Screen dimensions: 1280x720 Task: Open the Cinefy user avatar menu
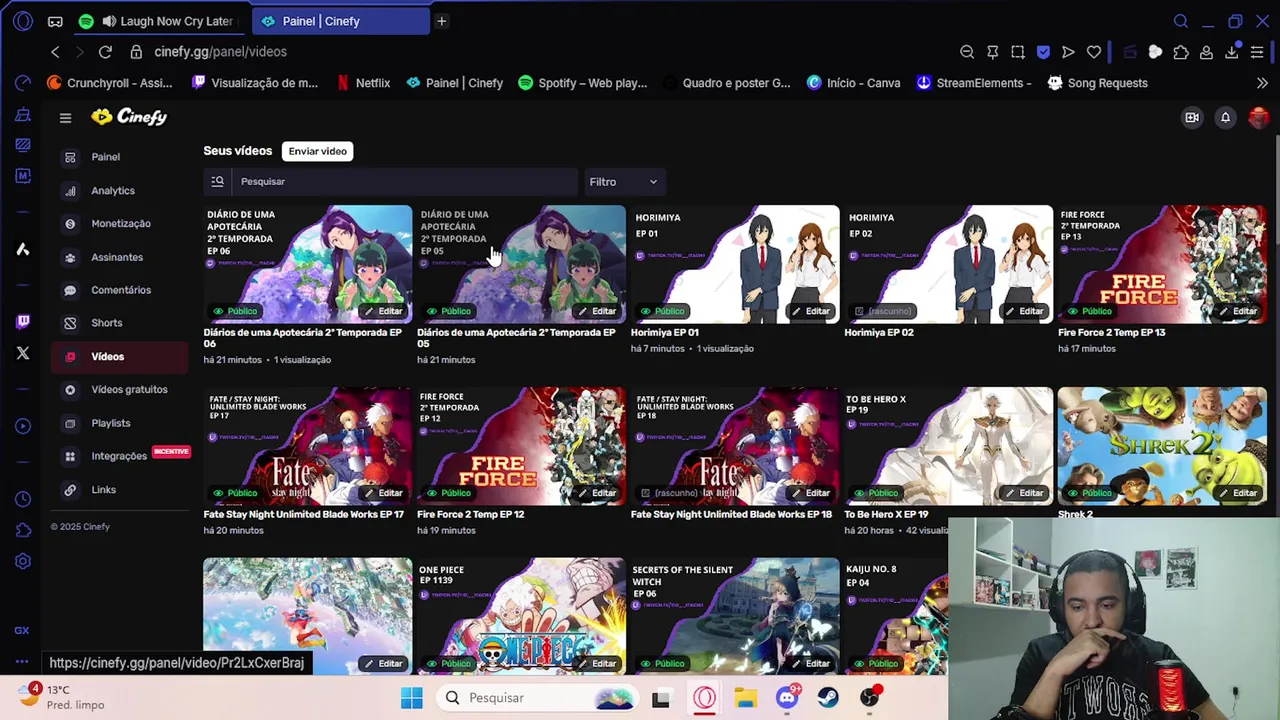pyautogui.click(x=1258, y=118)
